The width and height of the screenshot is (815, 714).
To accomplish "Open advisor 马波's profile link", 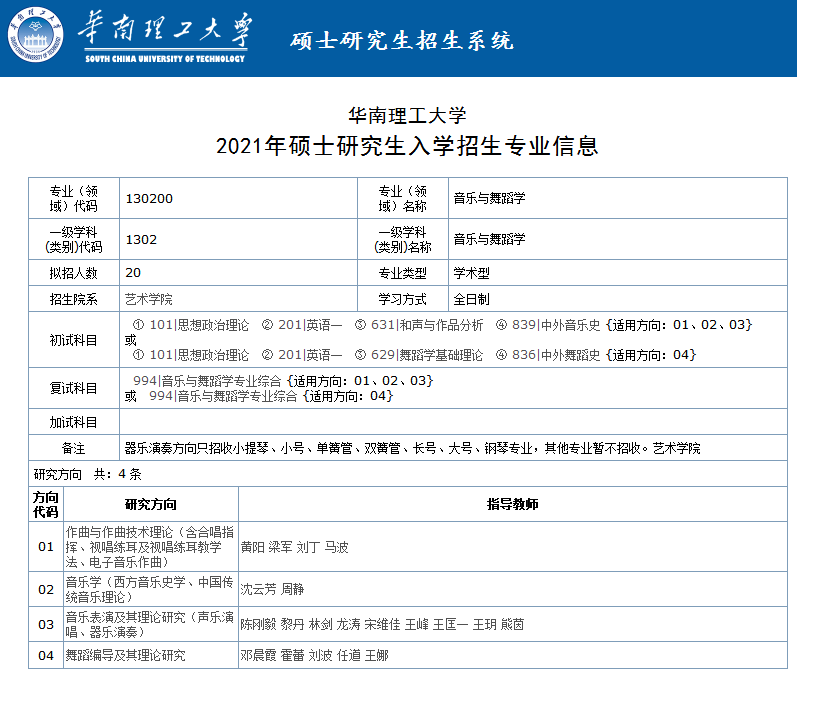I will coord(336,547).
